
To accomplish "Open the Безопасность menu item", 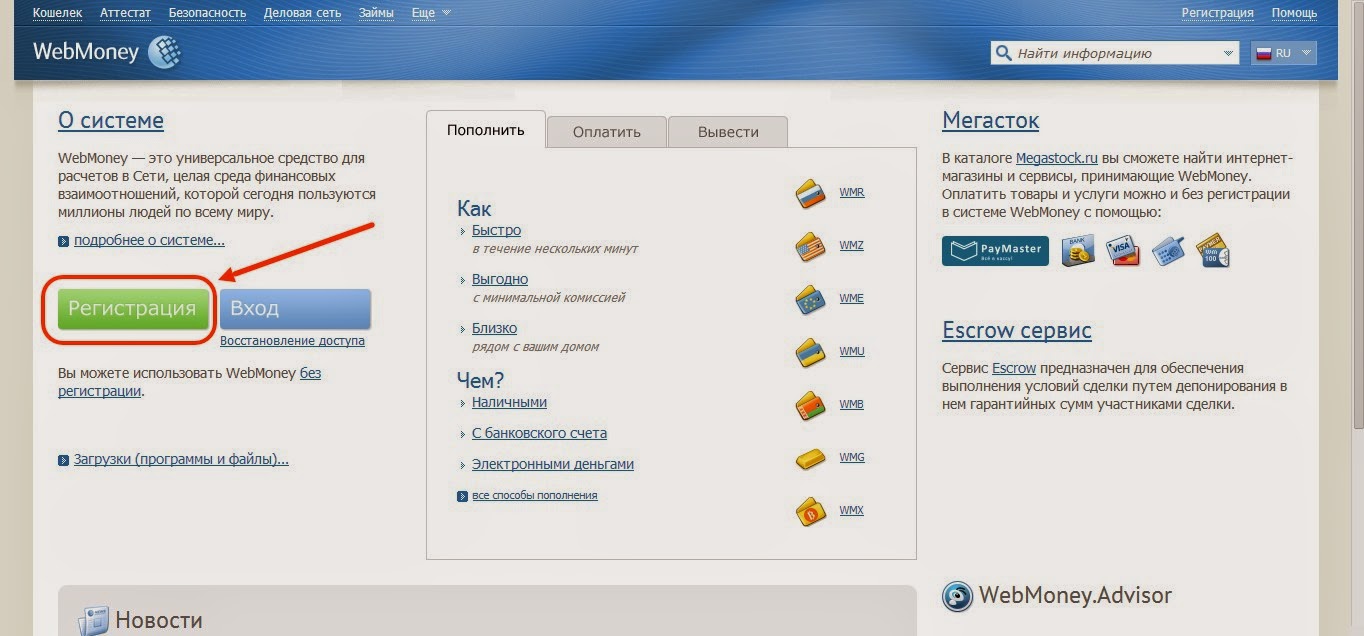I will (207, 13).
